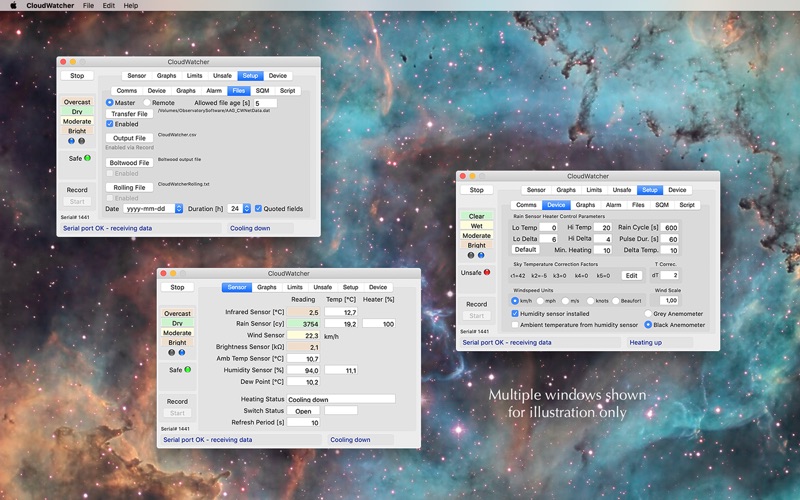The width and height of the screenshot is (800, 500).
Task: Click Switch Status Open field
Action: click(x=303, y=411)
